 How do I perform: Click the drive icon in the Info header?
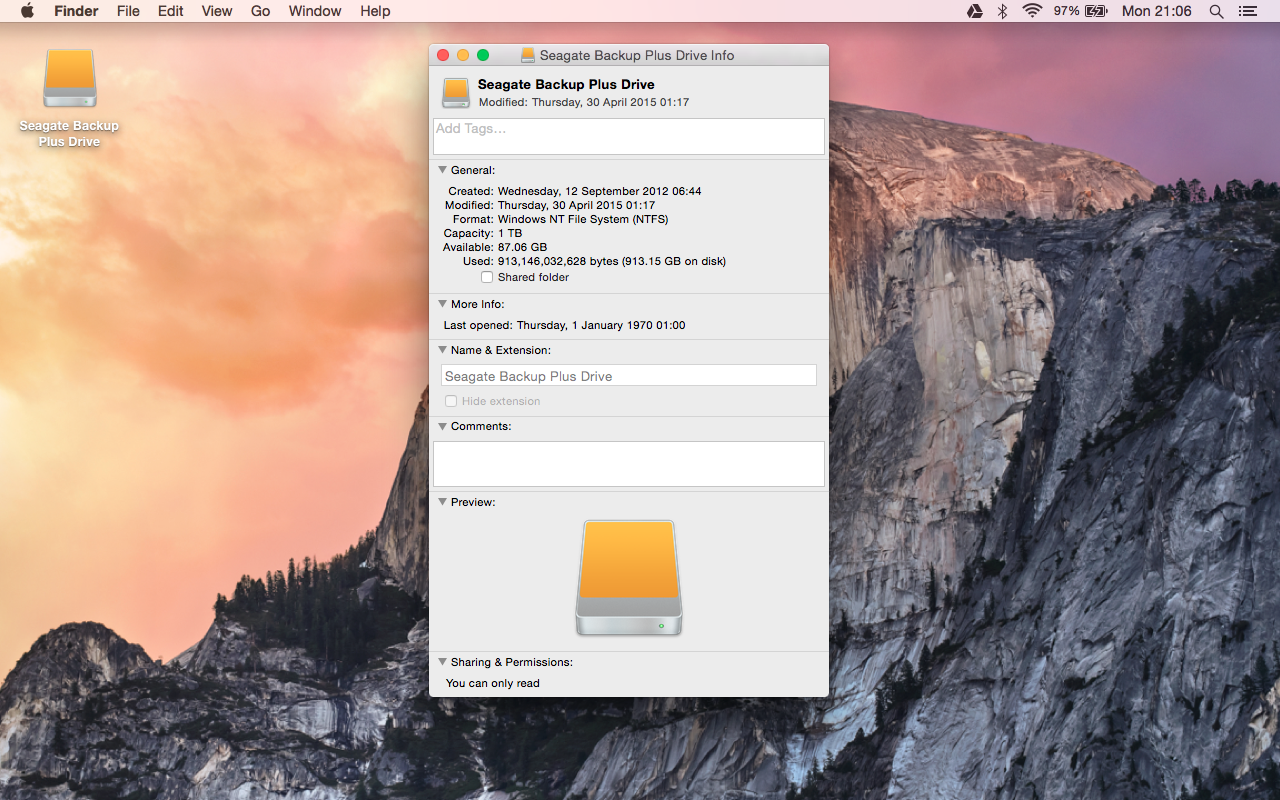tap(456, 93)
